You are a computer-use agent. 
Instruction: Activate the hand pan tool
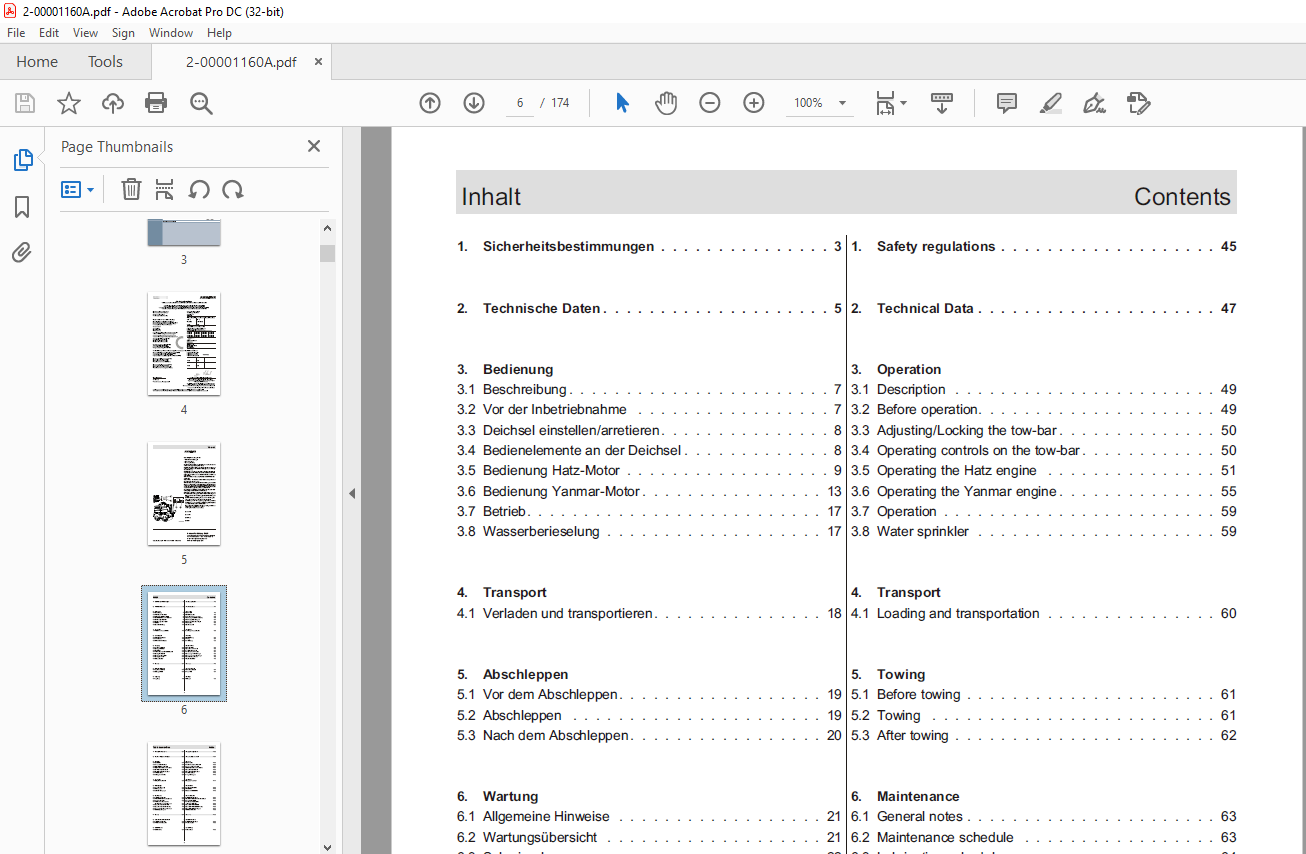(666, 103)
